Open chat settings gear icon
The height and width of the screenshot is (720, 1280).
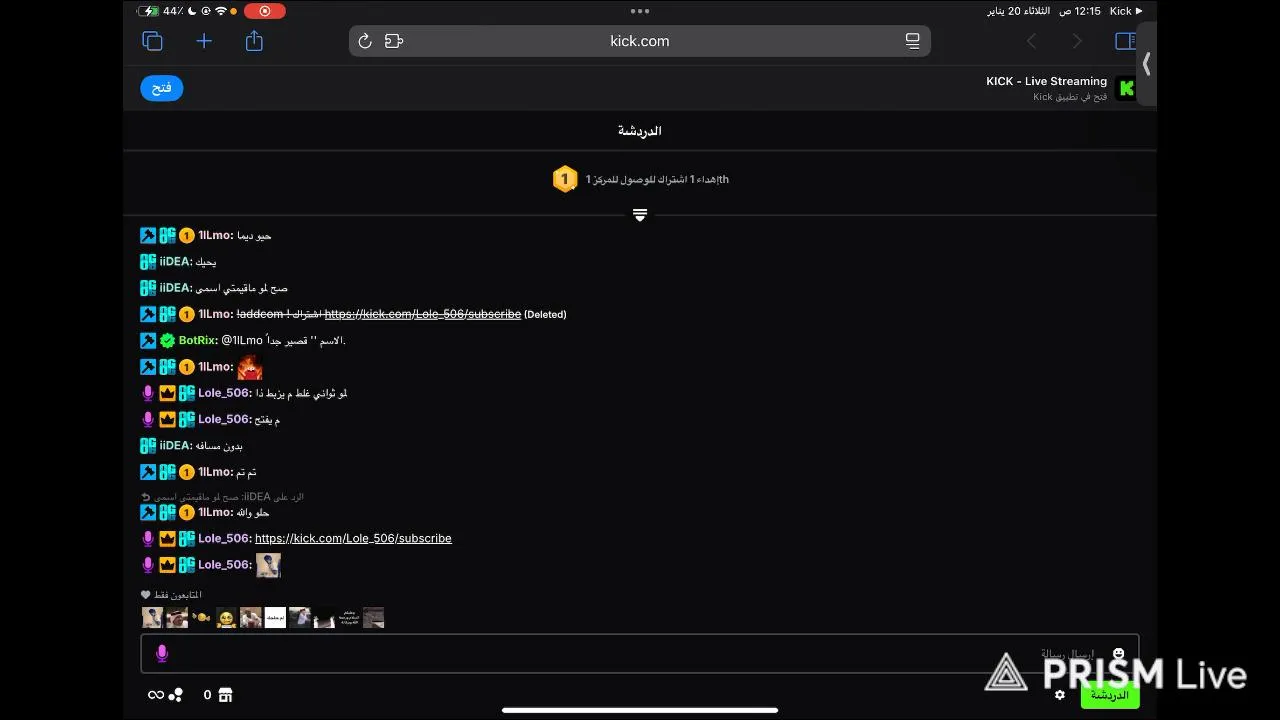[x=1060, y=695]
